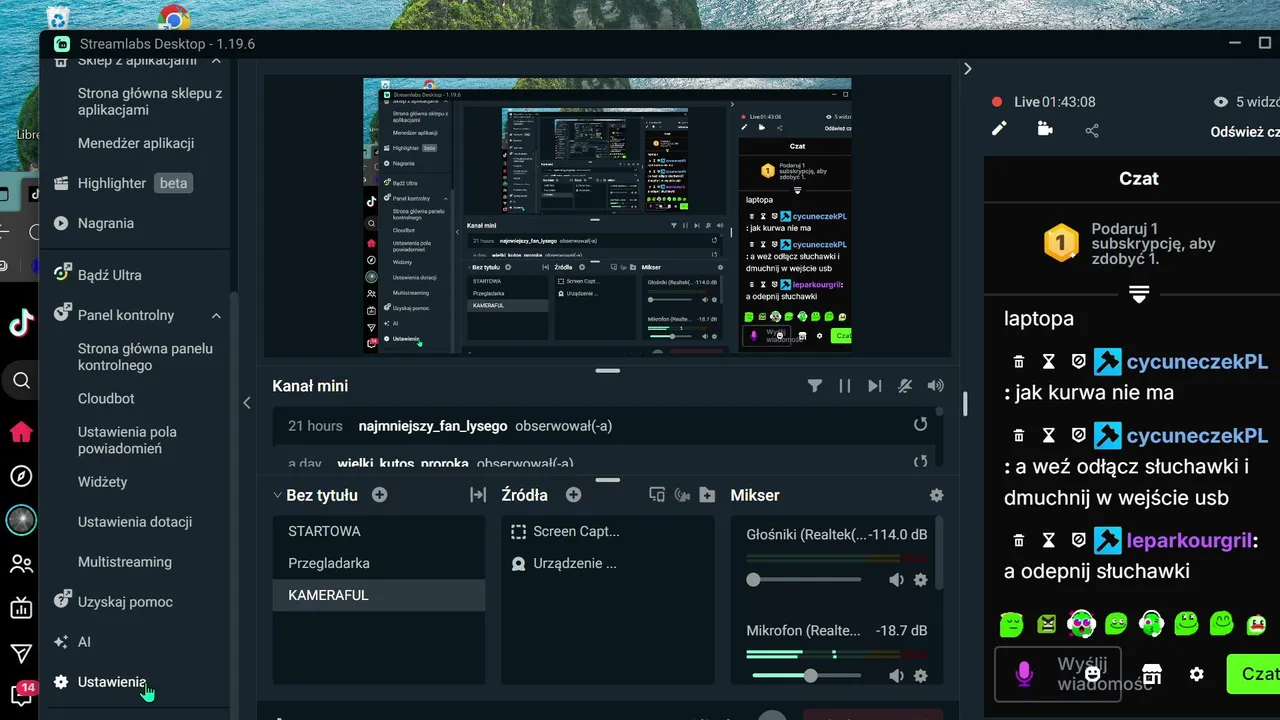Image resolution: width=1280 pixels, height=720 pixels.
Task: Delete the 'a odepnij słuchawki' message via trash icon
Action: [1018, 541]
